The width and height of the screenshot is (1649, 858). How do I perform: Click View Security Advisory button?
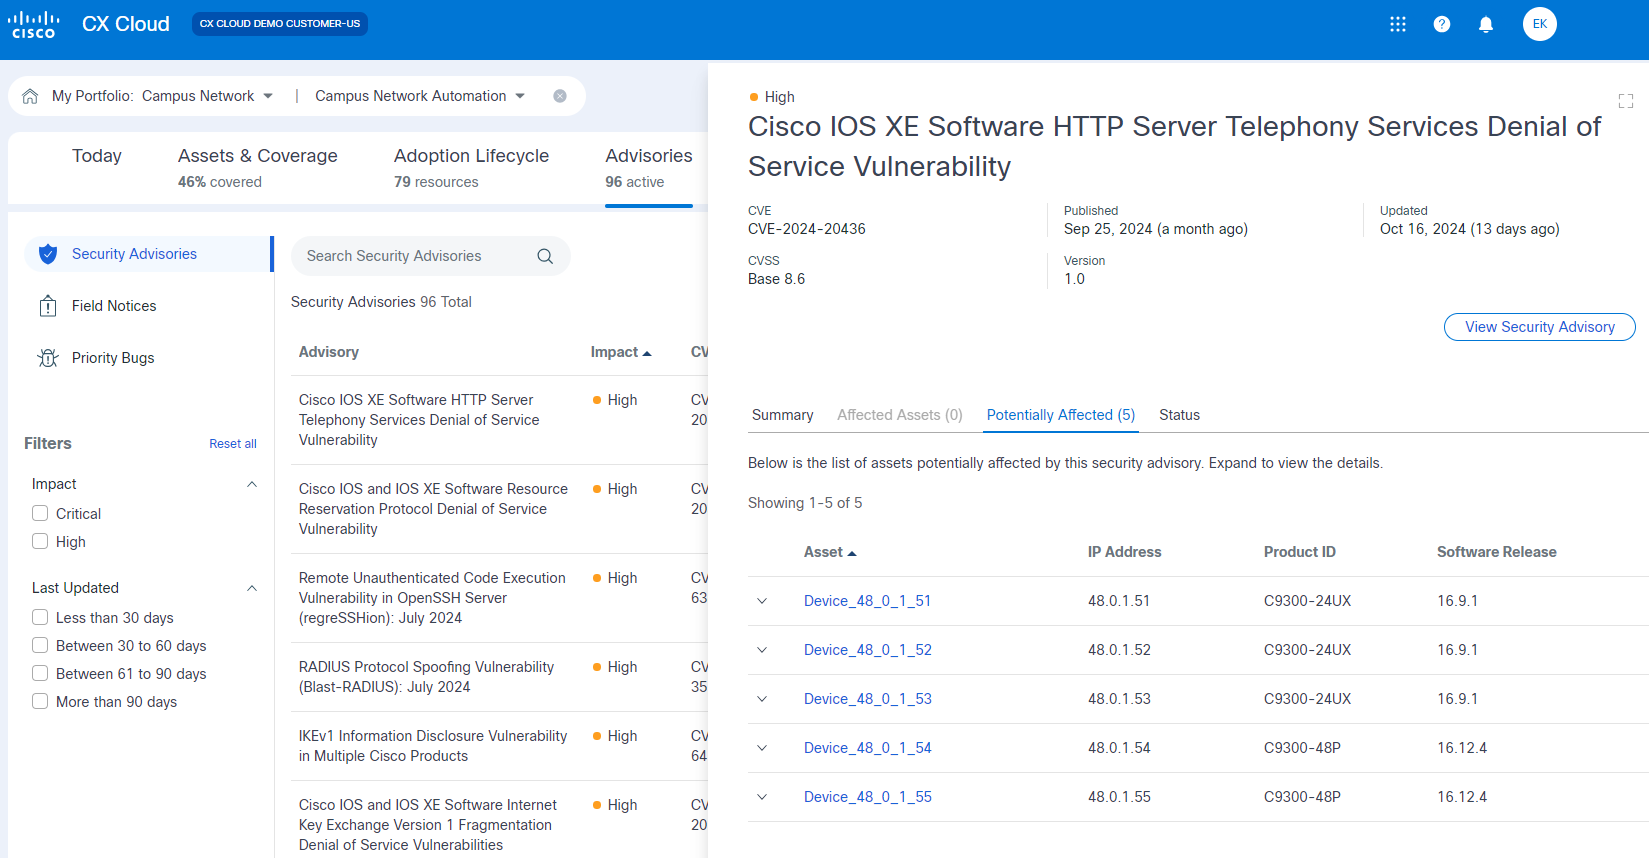[1540, 327]
